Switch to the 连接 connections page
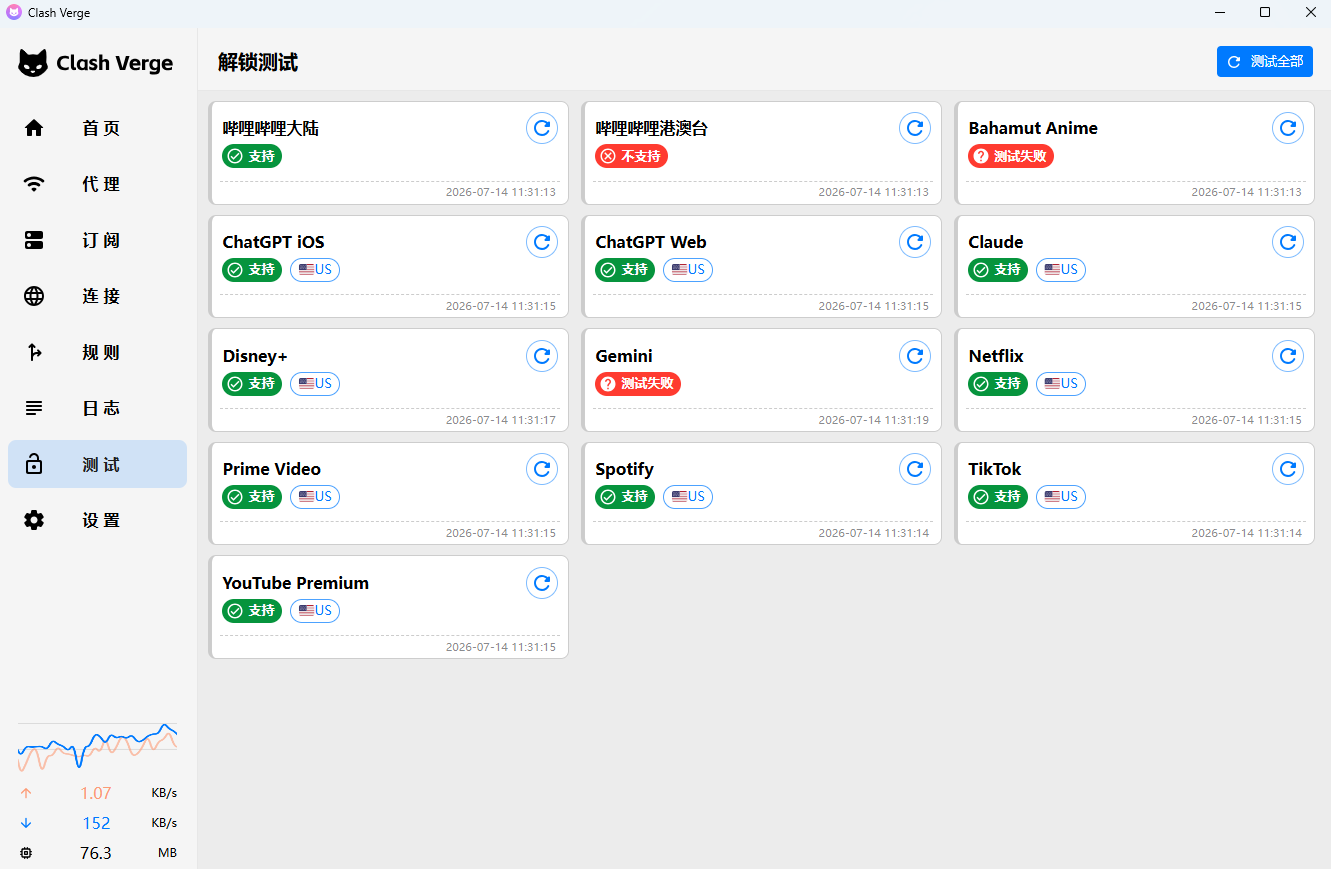The height and width of the screenshot is (869, 1331). [97, 296]
